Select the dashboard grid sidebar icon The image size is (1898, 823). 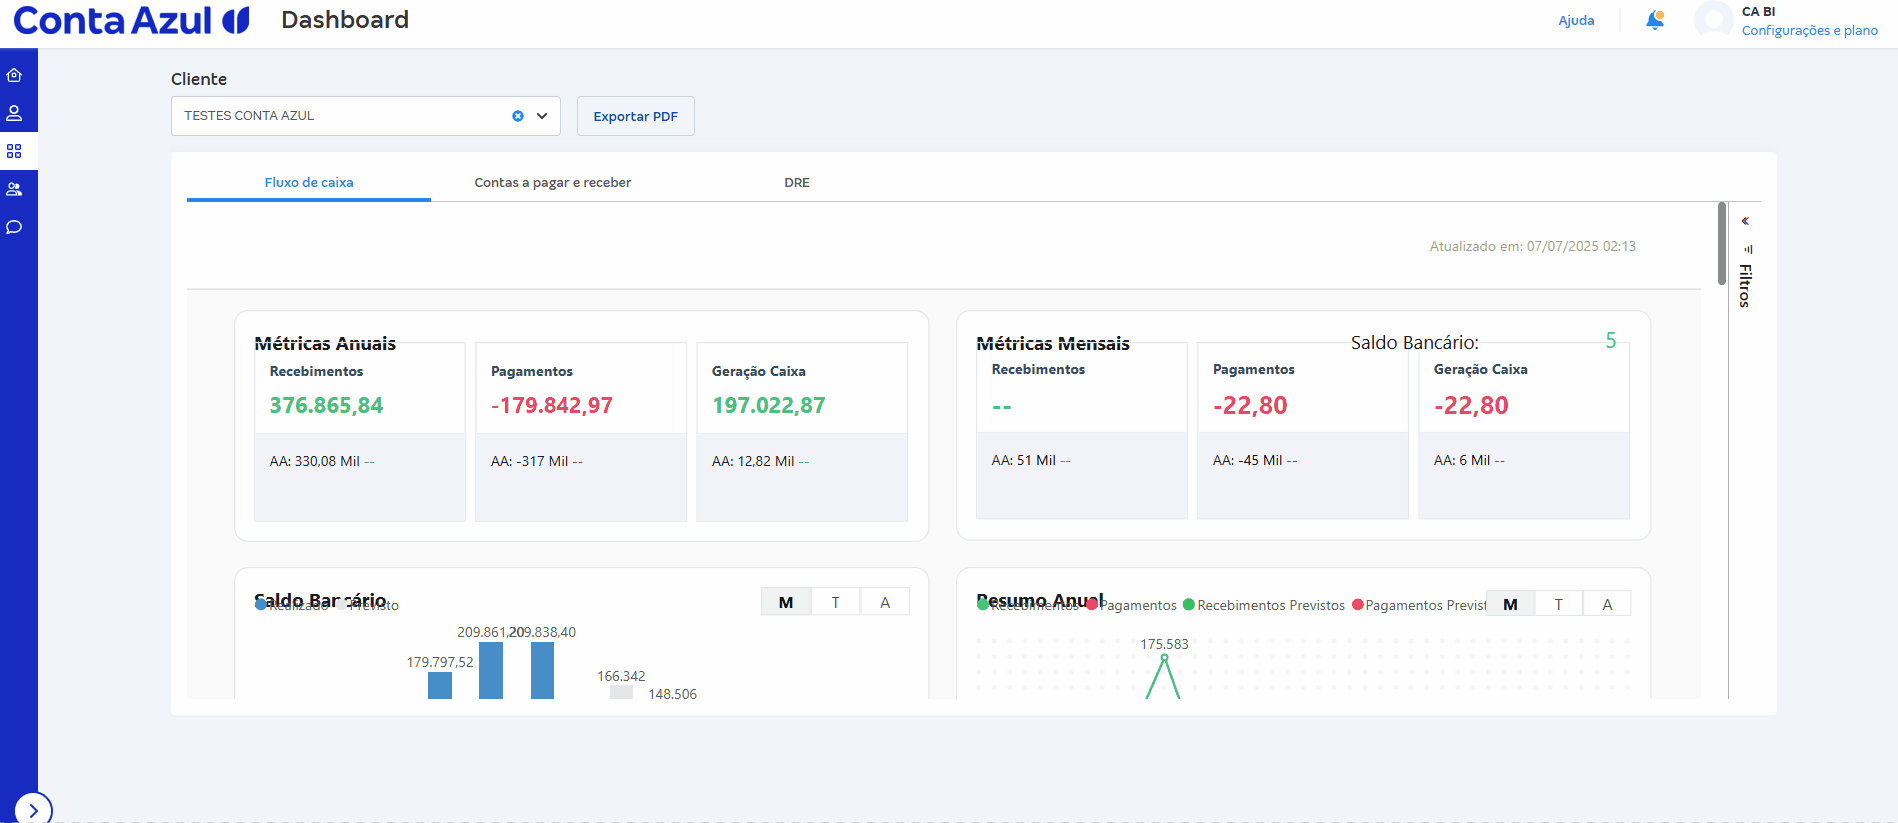coord(14,151)
